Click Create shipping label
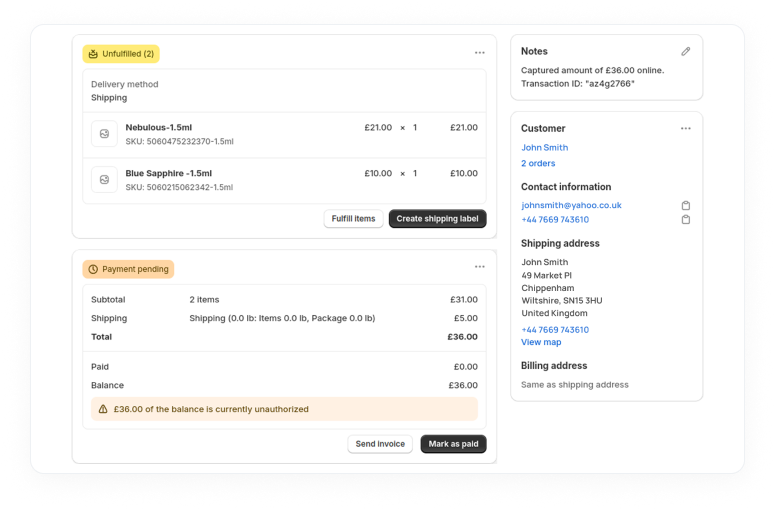The height and width of the screenshot is (510, 775). (437, 219)
